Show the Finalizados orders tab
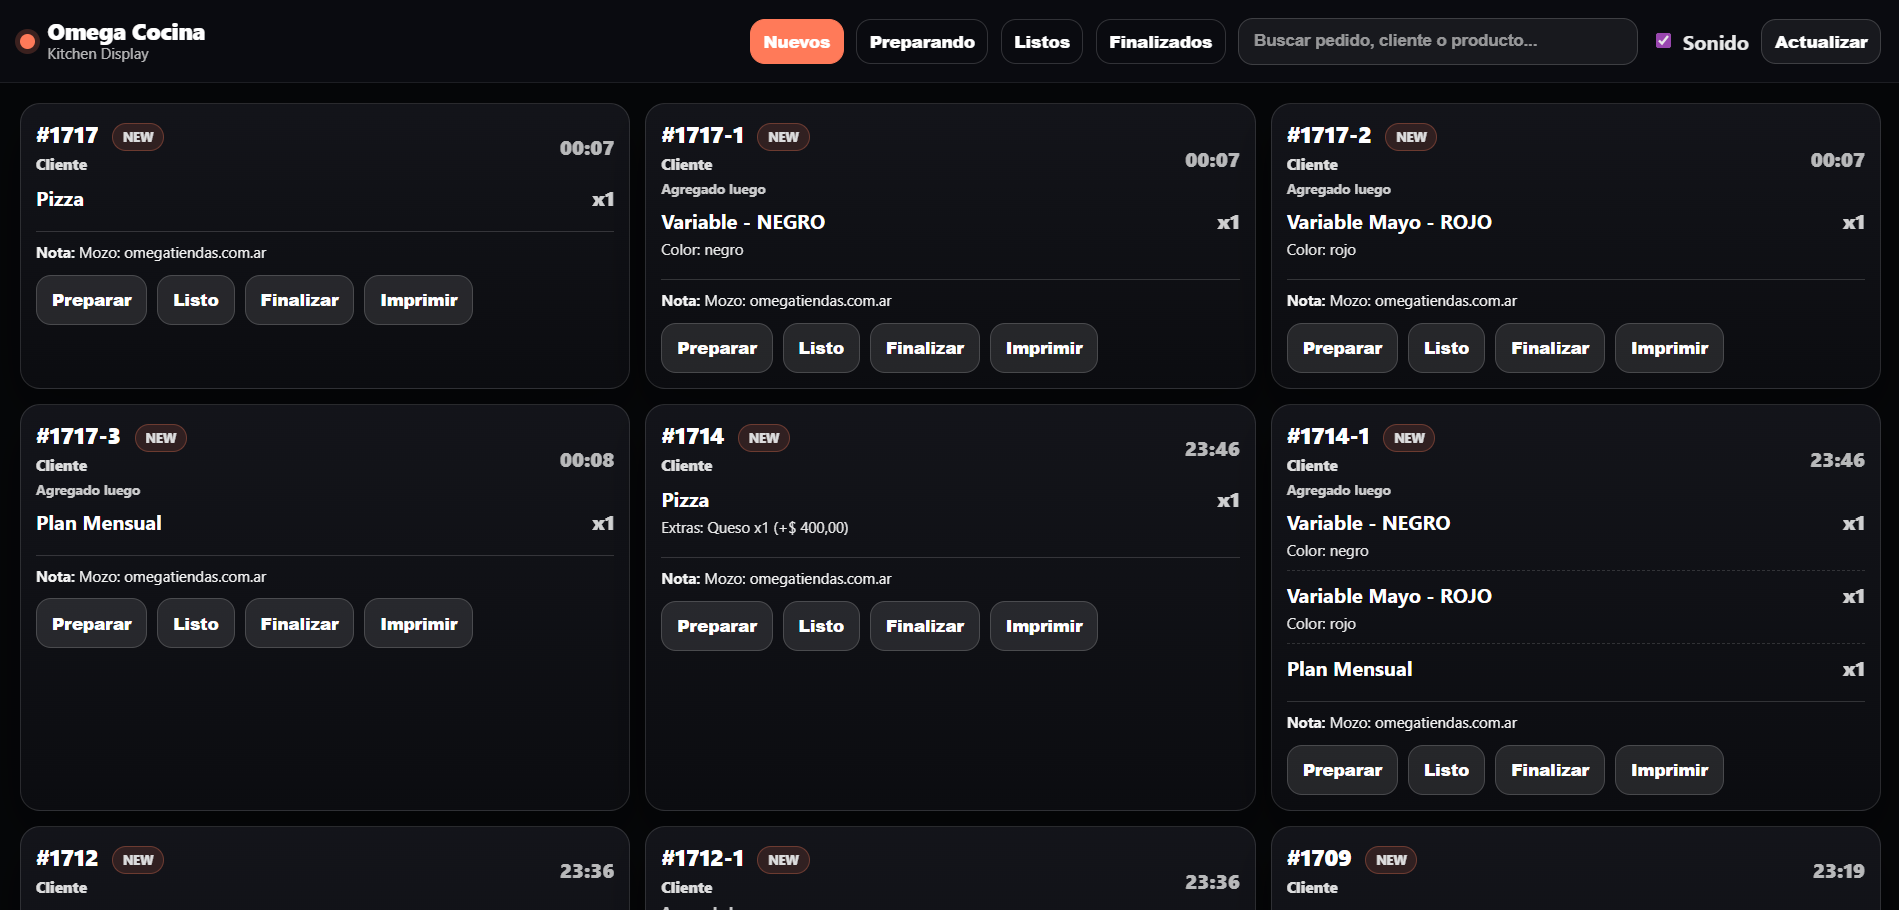Viewport: 1899px width, 910px height. tap(1160, 42)
